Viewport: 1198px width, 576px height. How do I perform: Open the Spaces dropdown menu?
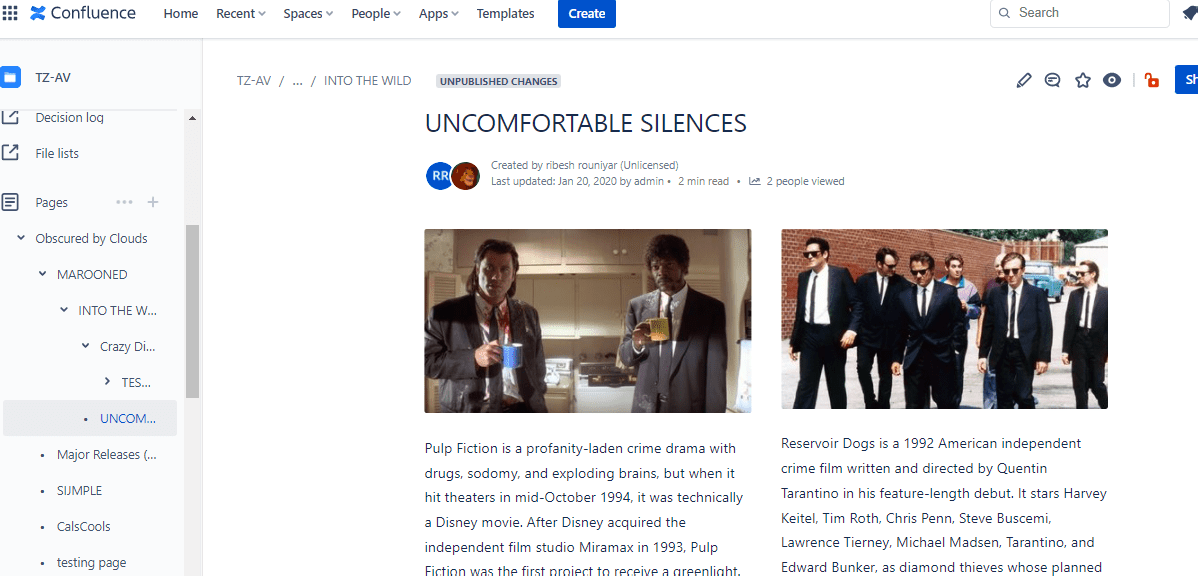pyautogui.click(x=308, y=13)
